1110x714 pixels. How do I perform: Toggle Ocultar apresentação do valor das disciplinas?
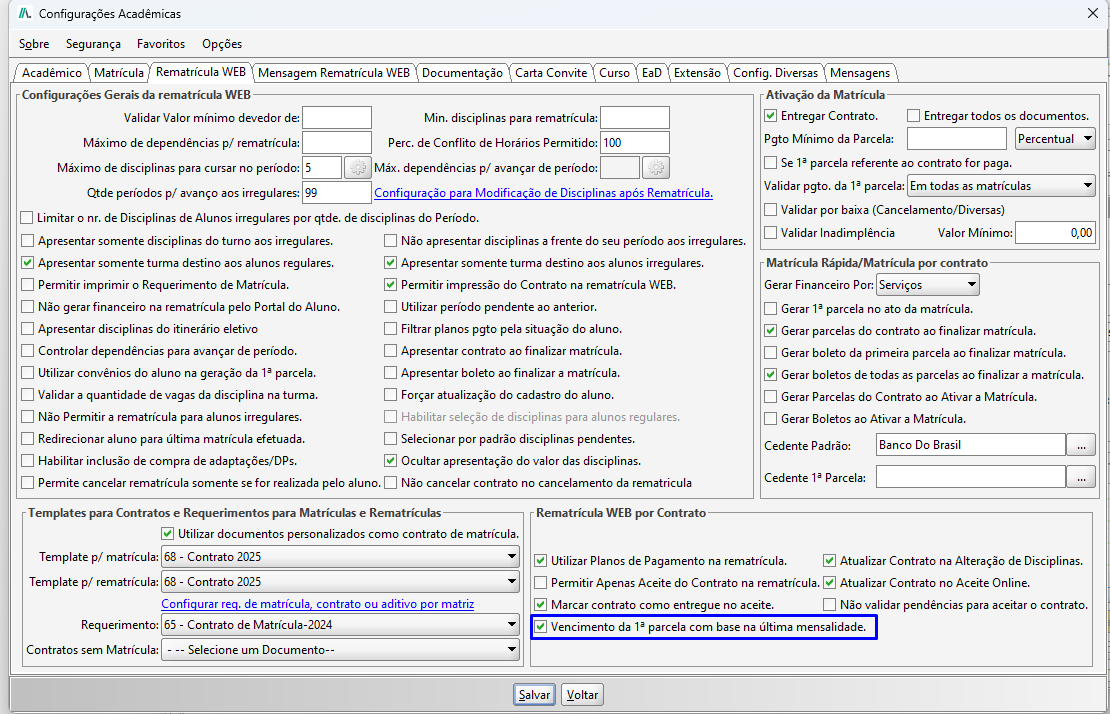(x=390, y=461)
